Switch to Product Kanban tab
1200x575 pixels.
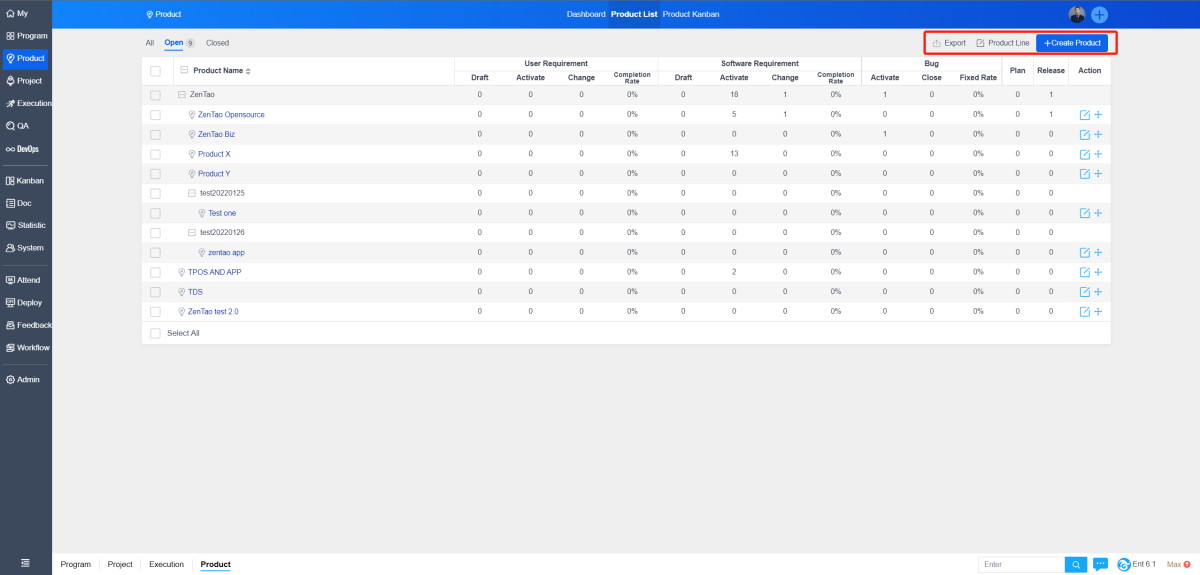tap(690, 15)
